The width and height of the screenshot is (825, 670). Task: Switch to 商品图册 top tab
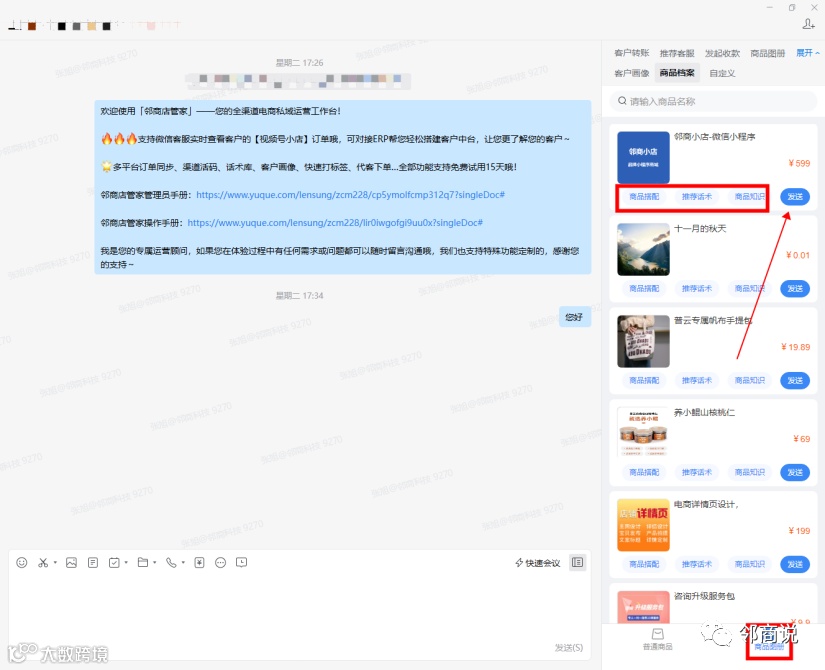click(767, 53)
